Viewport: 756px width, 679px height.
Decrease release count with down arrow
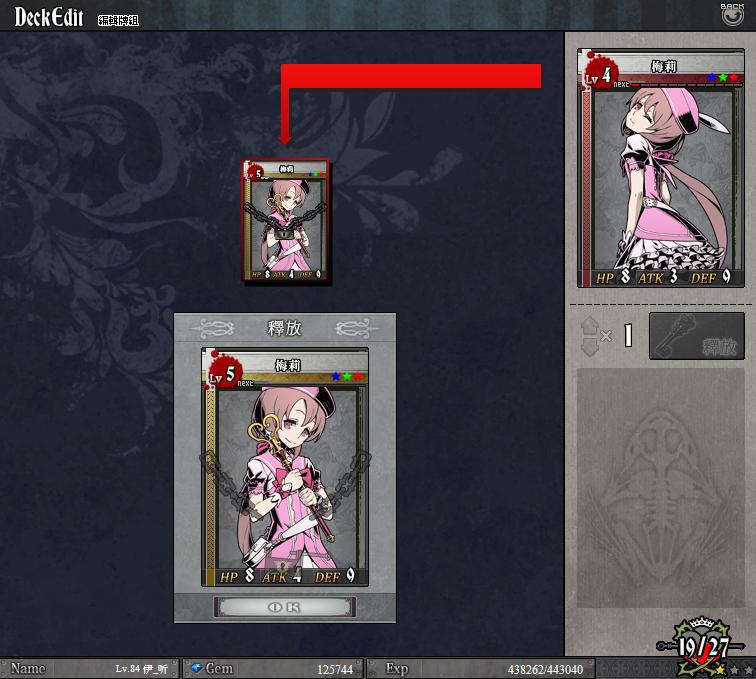point(590,347)
